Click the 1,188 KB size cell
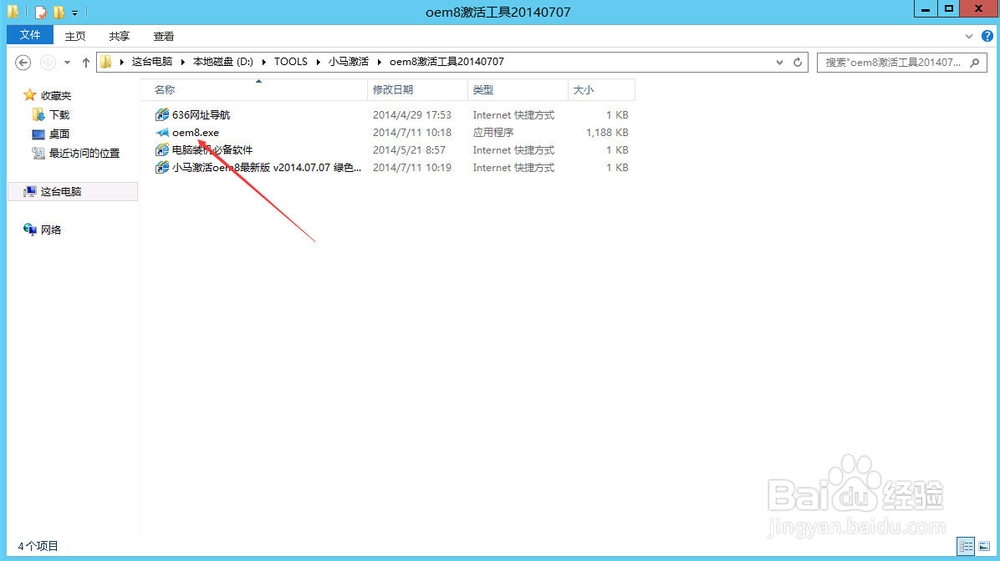The image size is (1000, 561). click(x=607, y=133)
